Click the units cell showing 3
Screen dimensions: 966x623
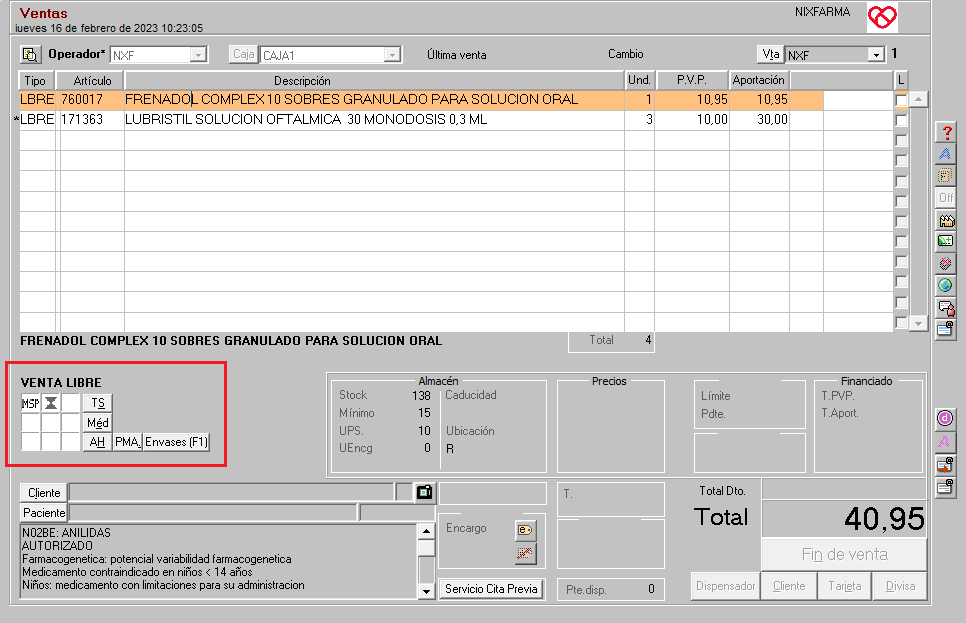click(639, 120)
